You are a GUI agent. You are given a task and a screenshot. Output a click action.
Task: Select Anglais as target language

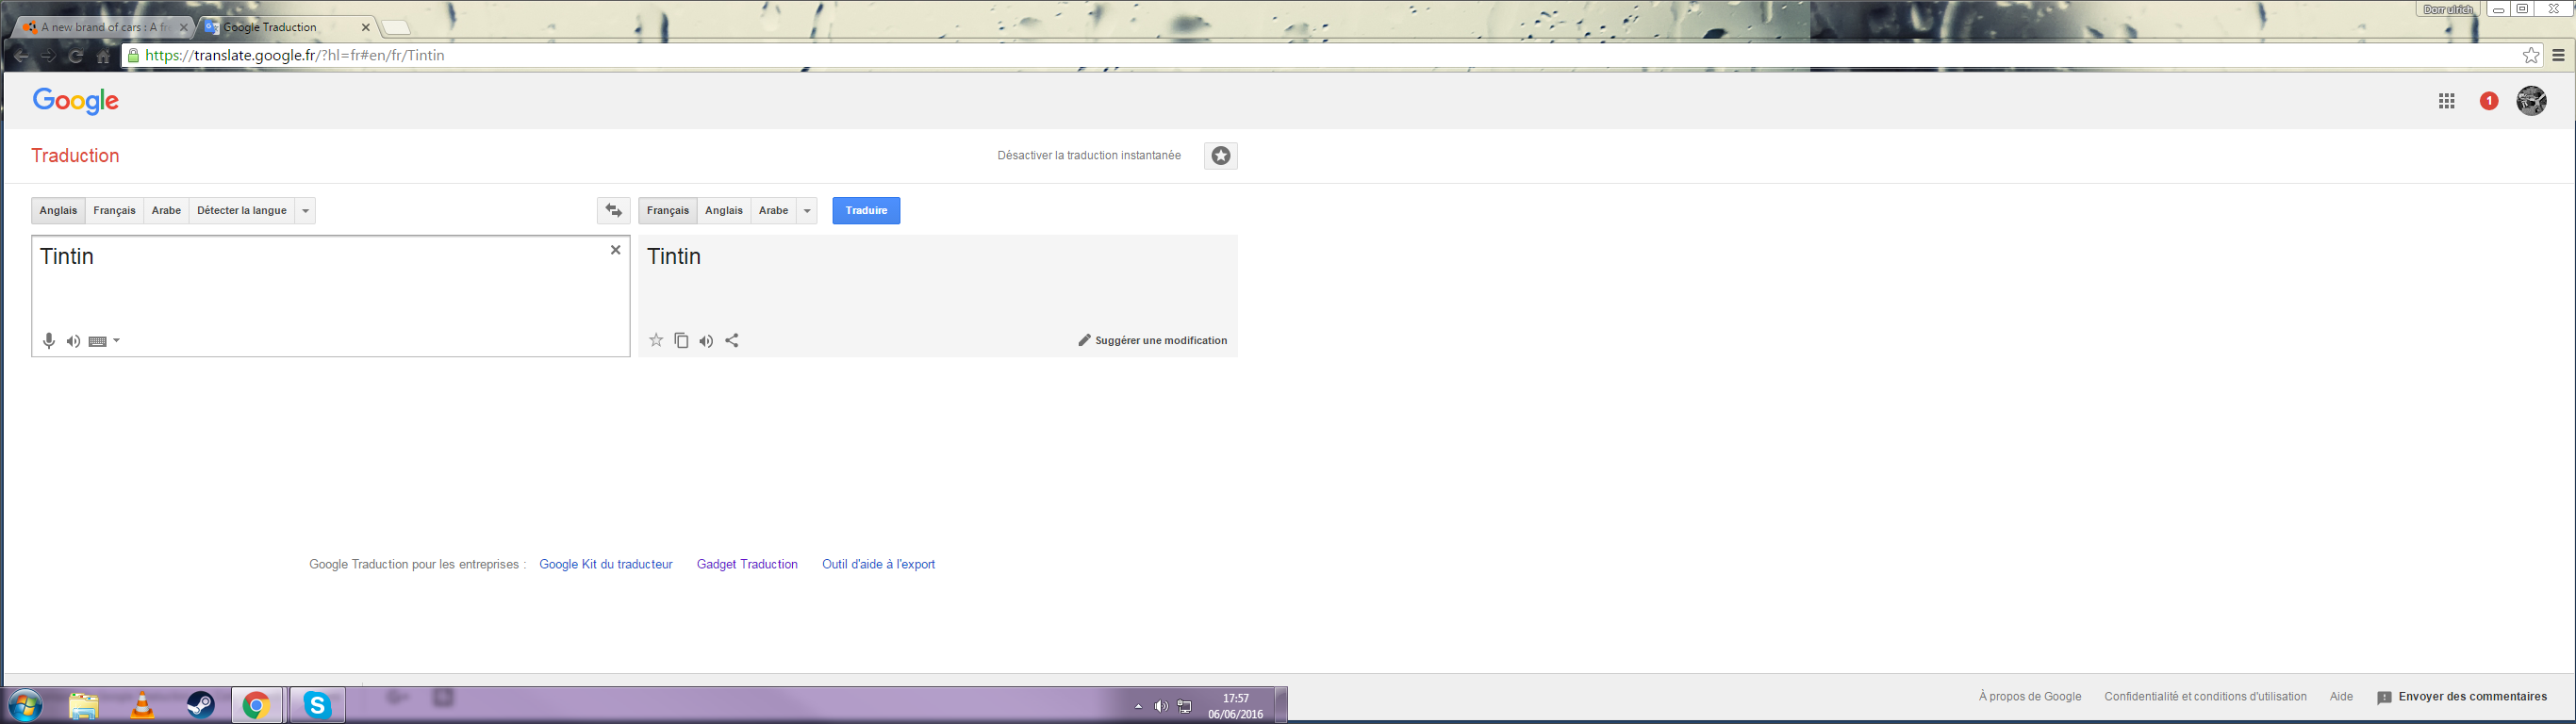[x=724, y=211]
